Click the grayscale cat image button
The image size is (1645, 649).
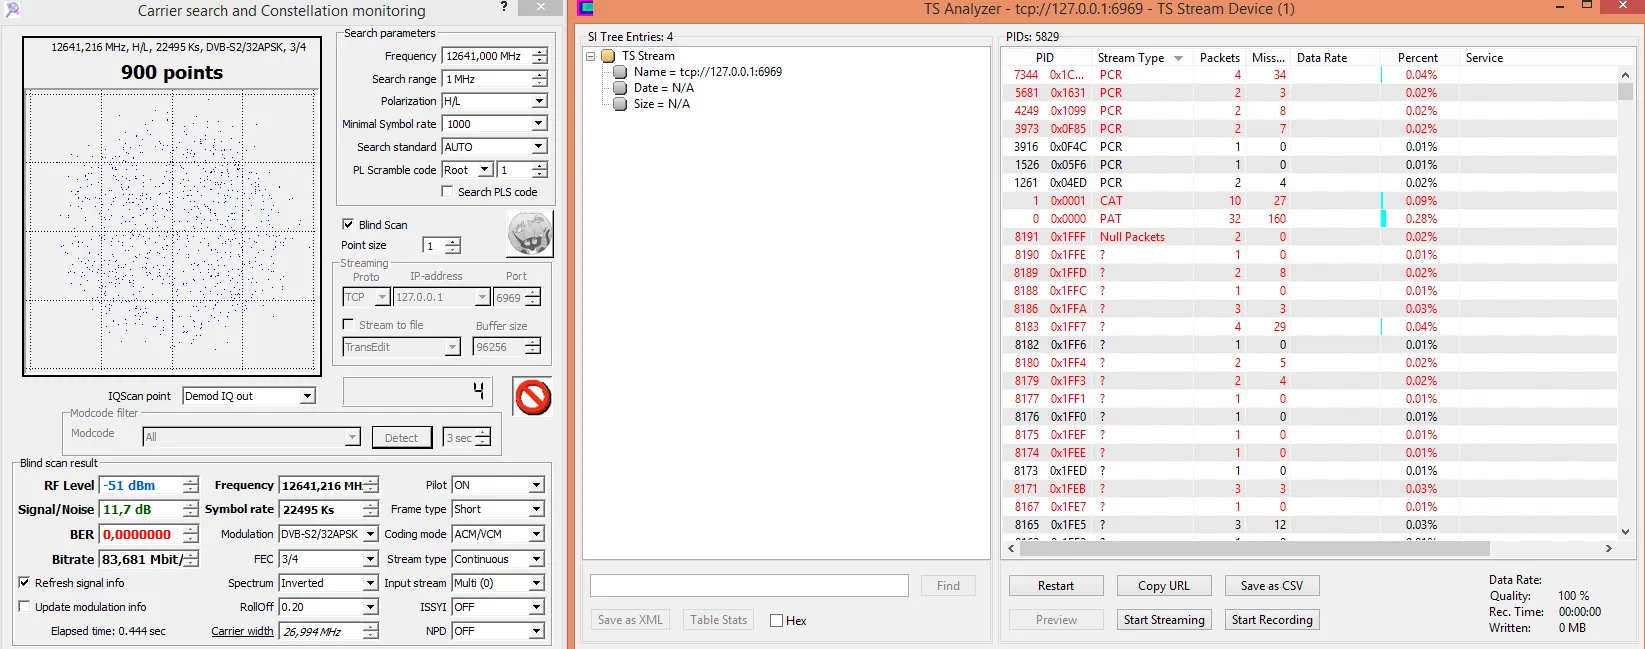[x=529, y=235]
